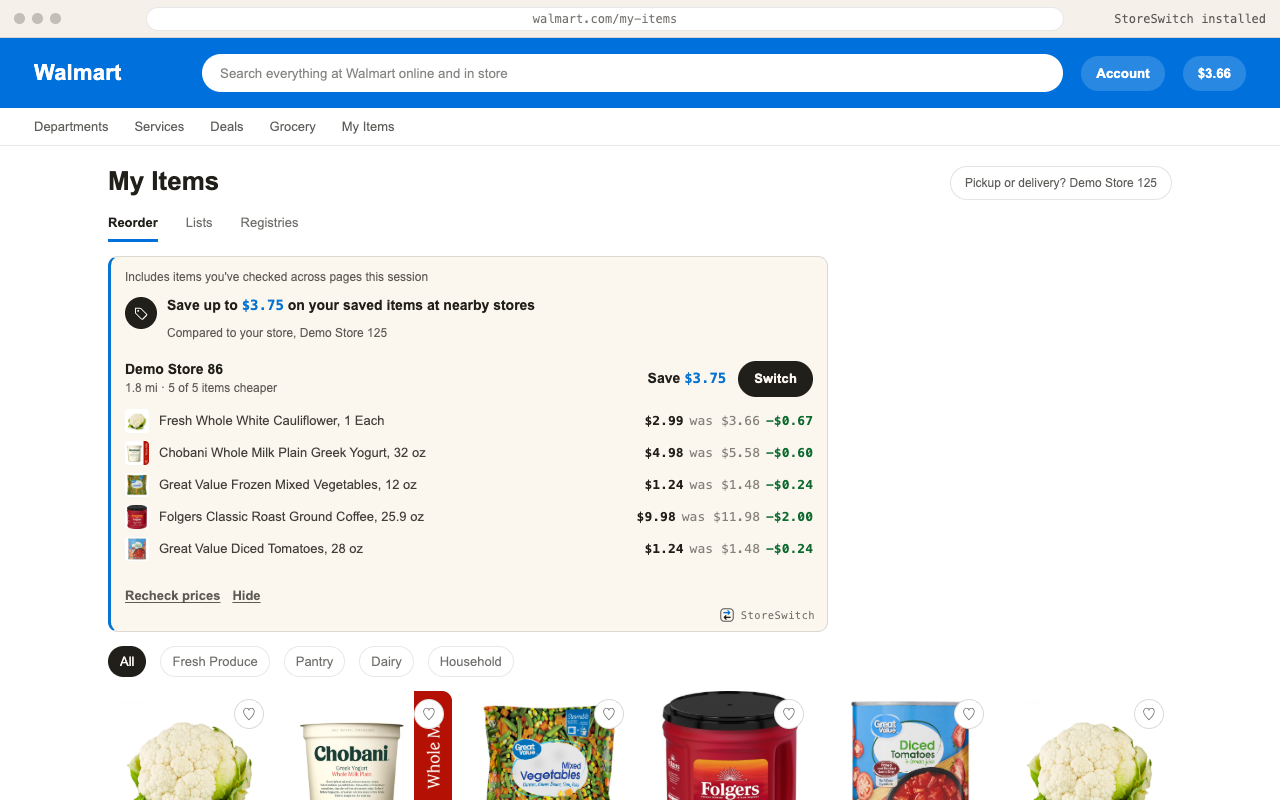Filter by Pantry
1280x800 pixels.
click(x=314, y=662)
